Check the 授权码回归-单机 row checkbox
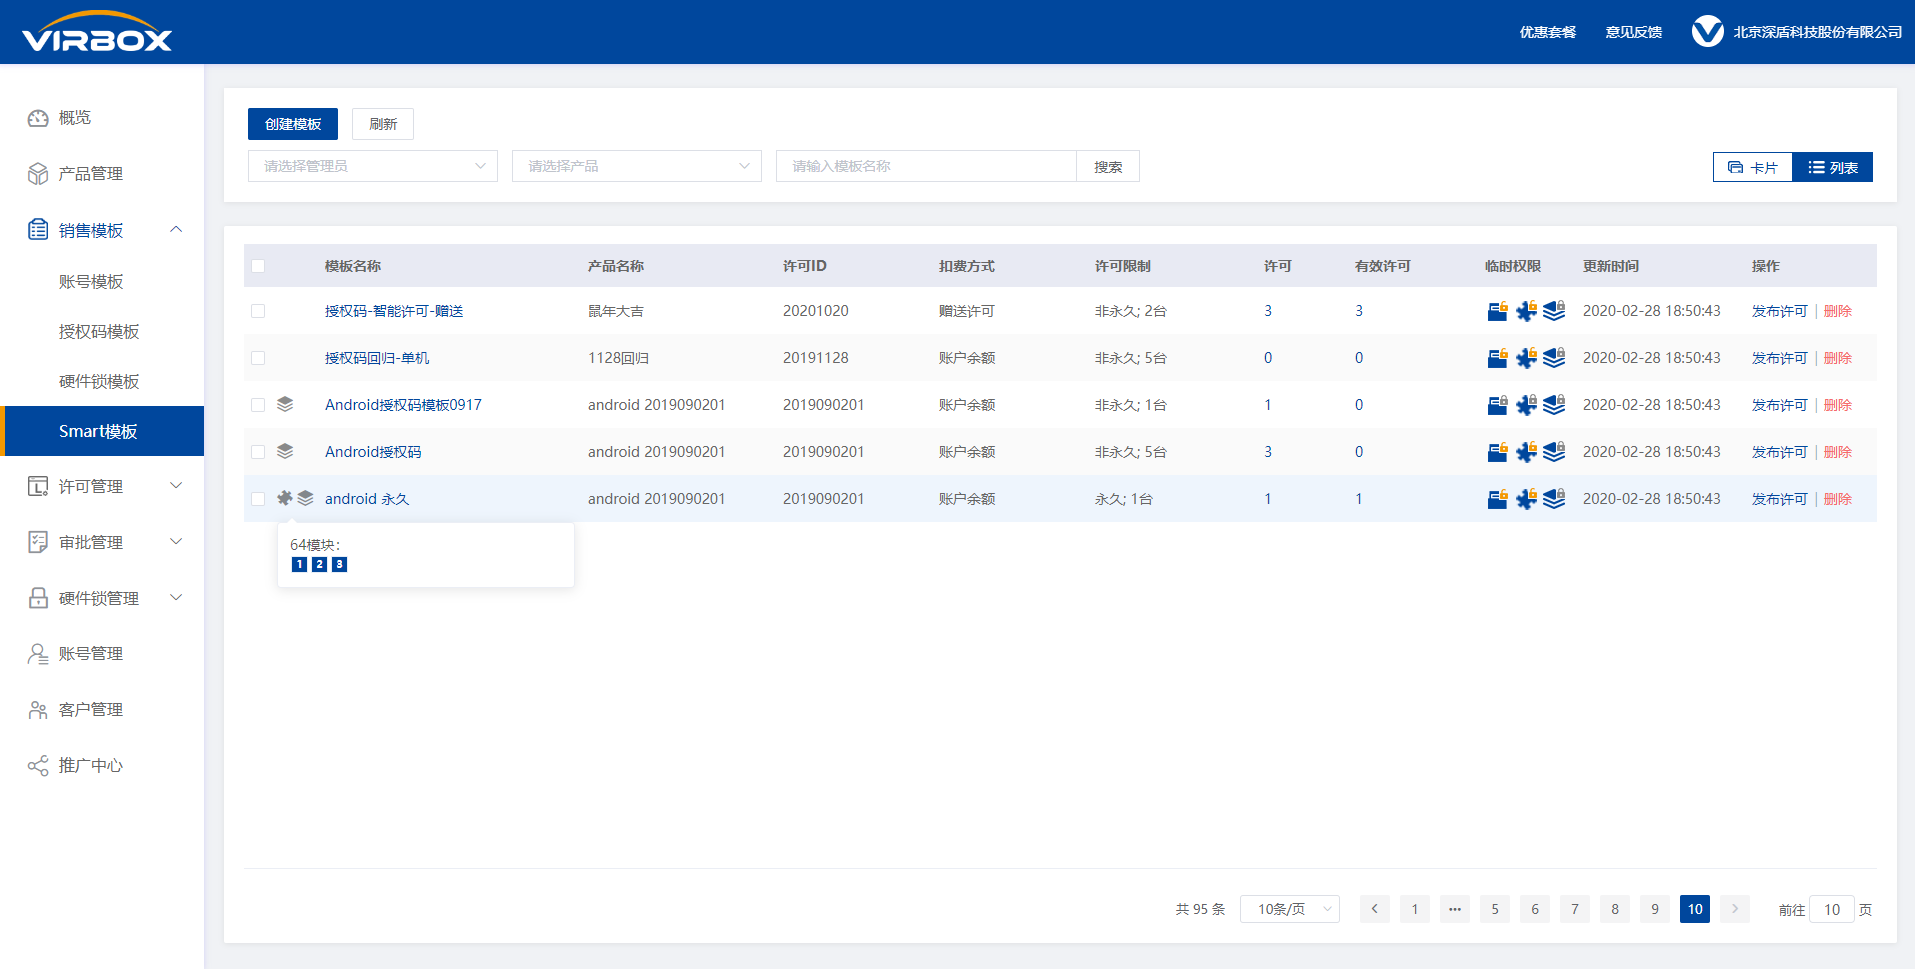 tap(258, 358)
